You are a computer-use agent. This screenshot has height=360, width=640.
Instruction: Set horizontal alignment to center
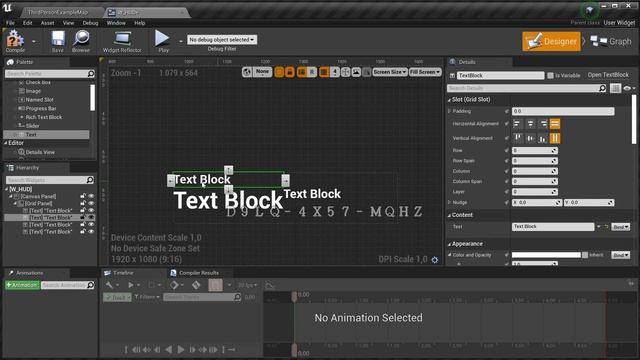tap(530, 124)
